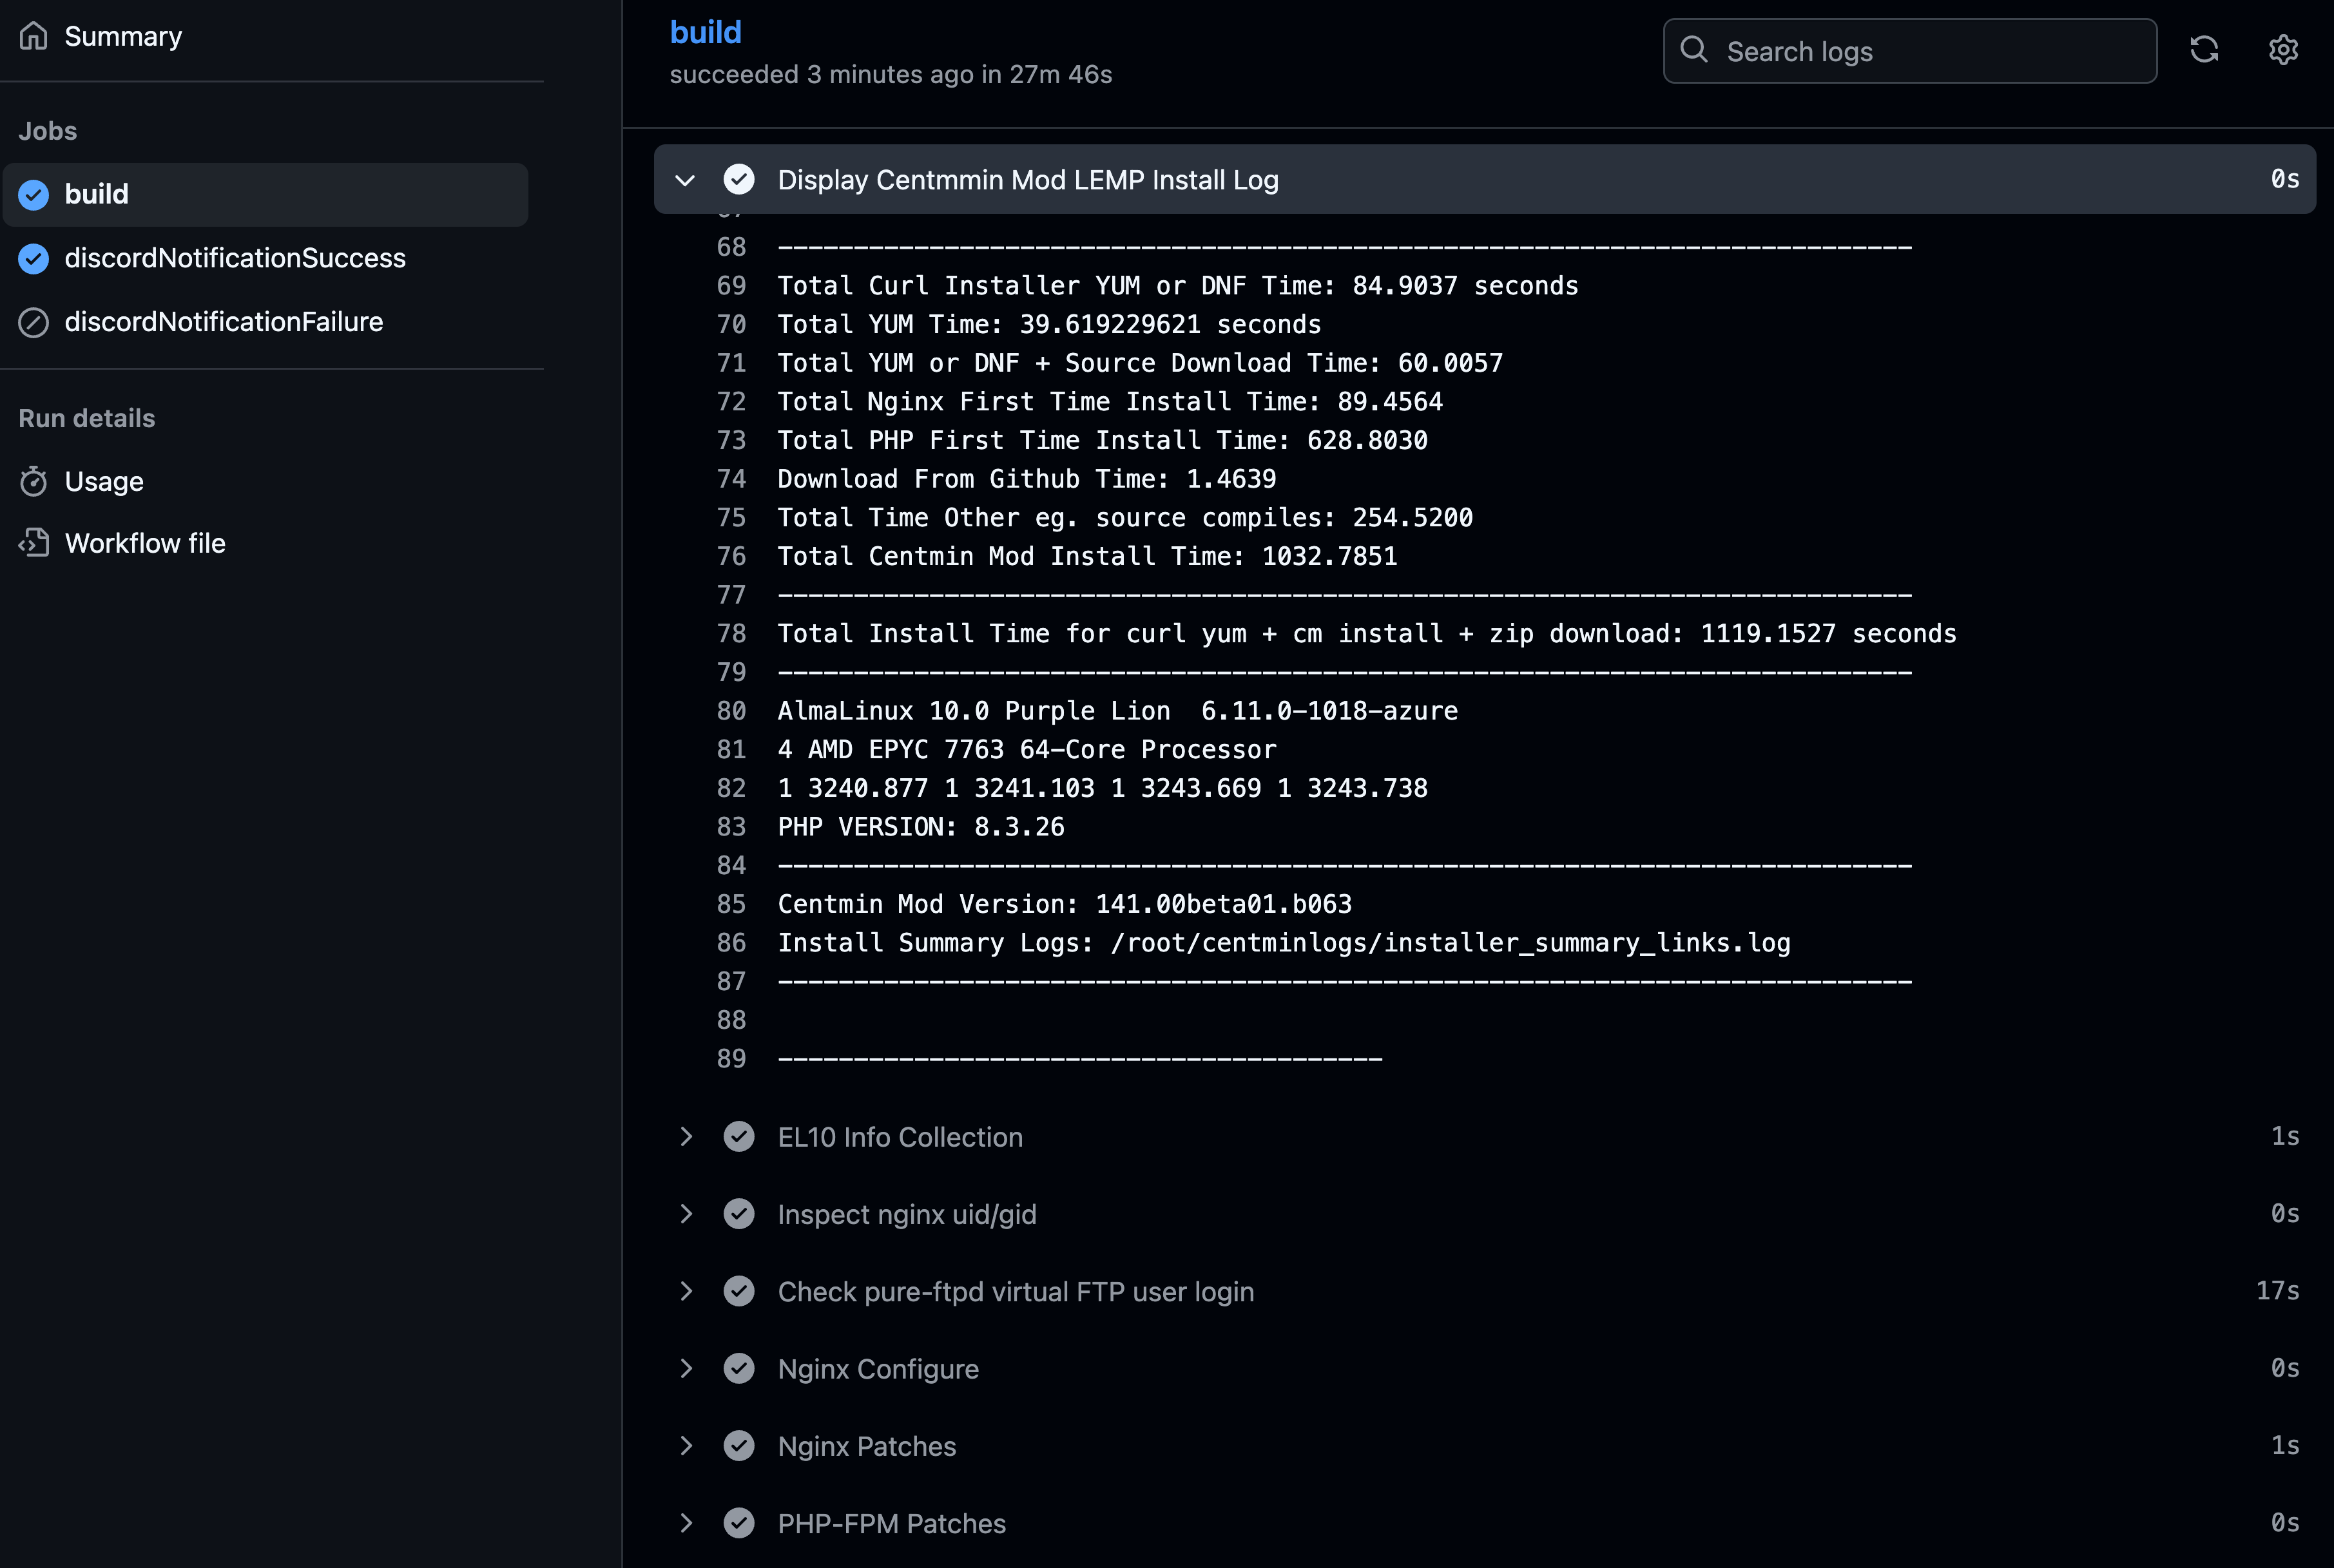Click 'Centmin Mod Version: 141.00beta01.b063' text
This screenshot has width=2334, height=1568.
tap(1065, 904)
